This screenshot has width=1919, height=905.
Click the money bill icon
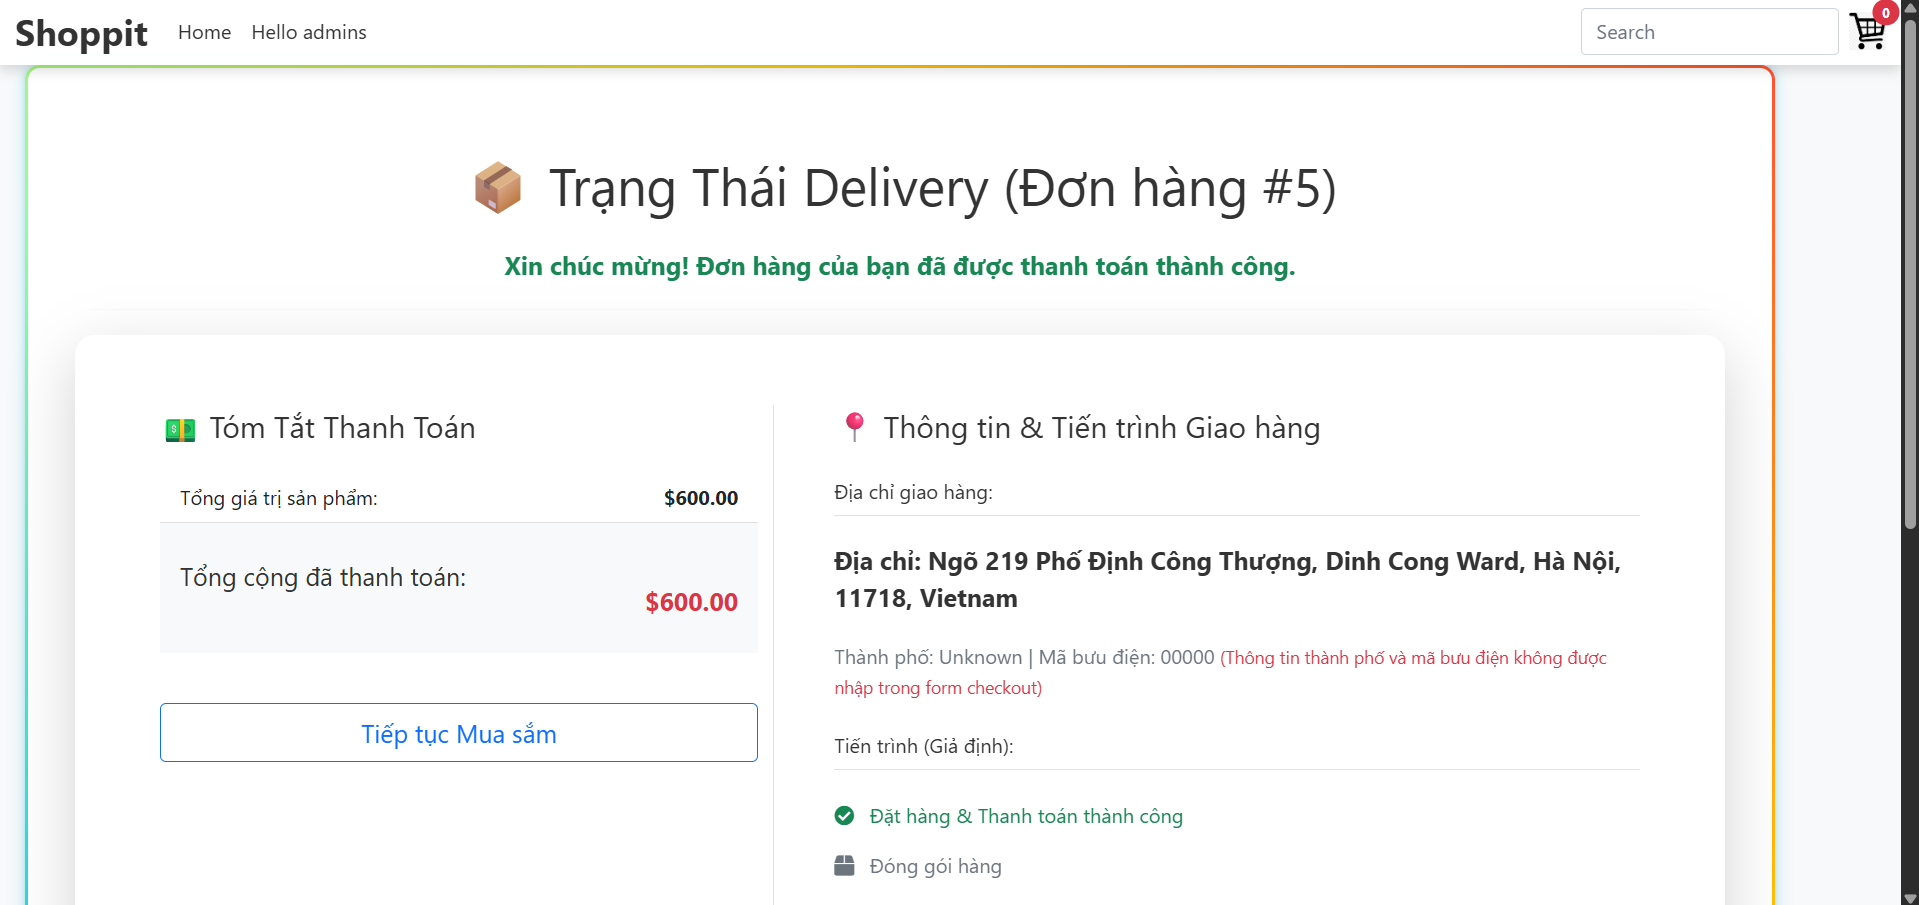click(x=180, y=430)
